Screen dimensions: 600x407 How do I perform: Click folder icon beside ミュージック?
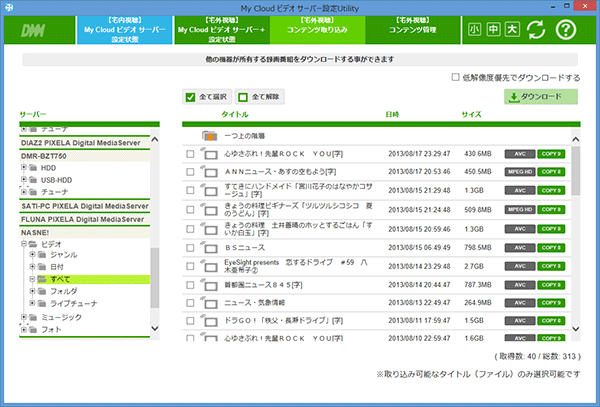(33, 317)
